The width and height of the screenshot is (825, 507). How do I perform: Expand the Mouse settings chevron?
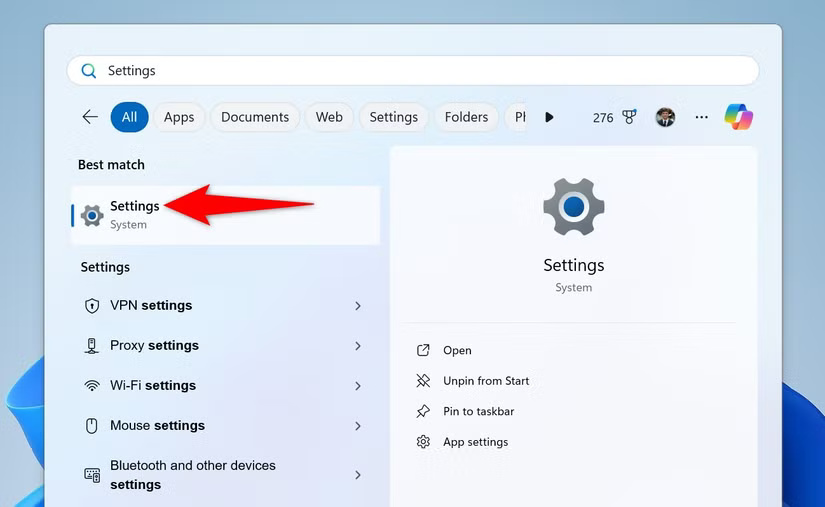pyautogui.click(x=358, y=426)
